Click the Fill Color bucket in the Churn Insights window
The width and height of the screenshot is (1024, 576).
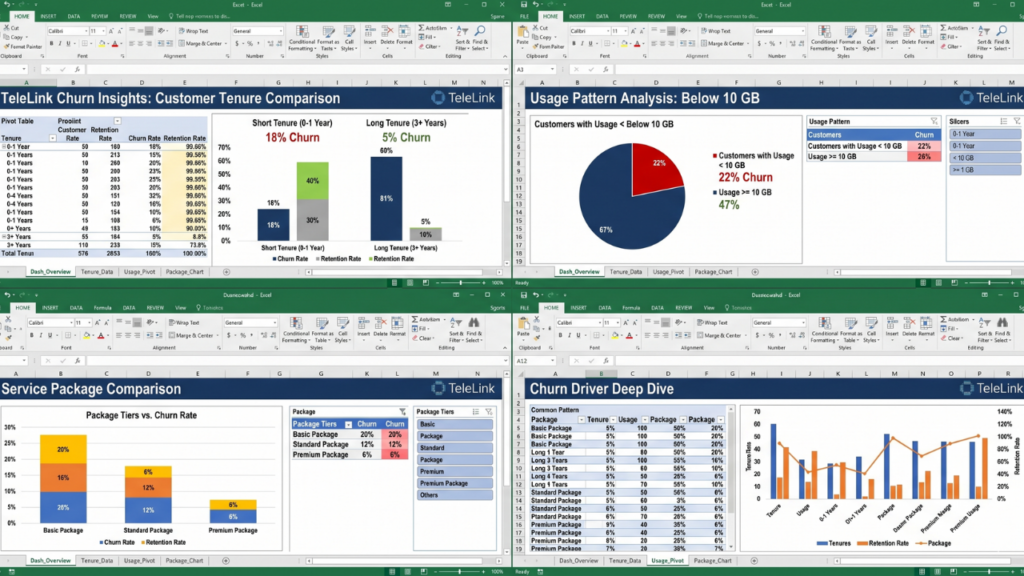pyautogui.click(x=102, y=44)
